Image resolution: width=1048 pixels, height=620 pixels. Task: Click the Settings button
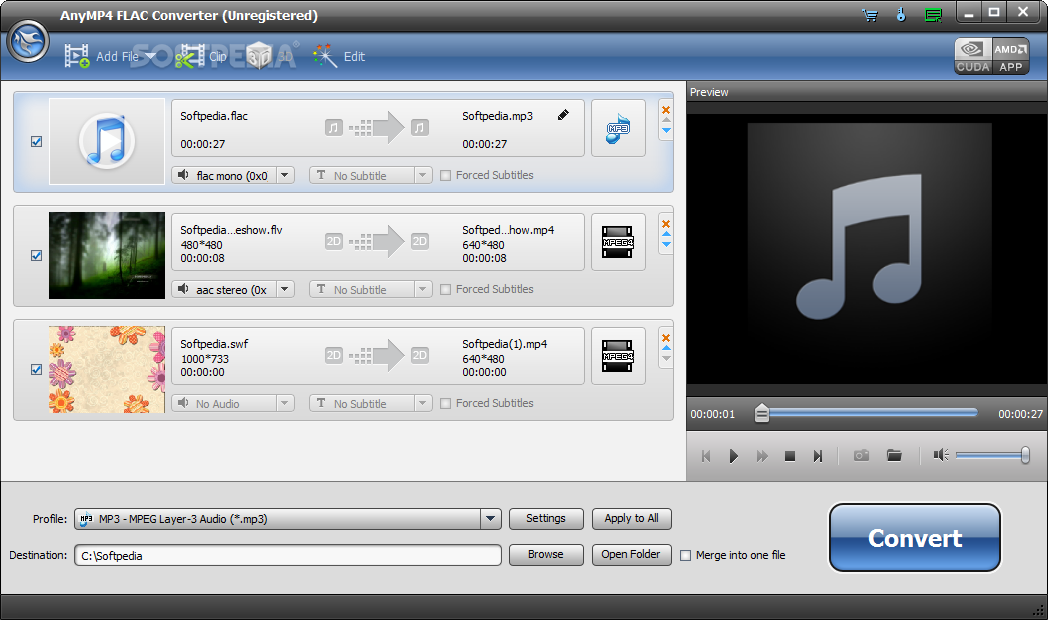click(x=546, y=518)
